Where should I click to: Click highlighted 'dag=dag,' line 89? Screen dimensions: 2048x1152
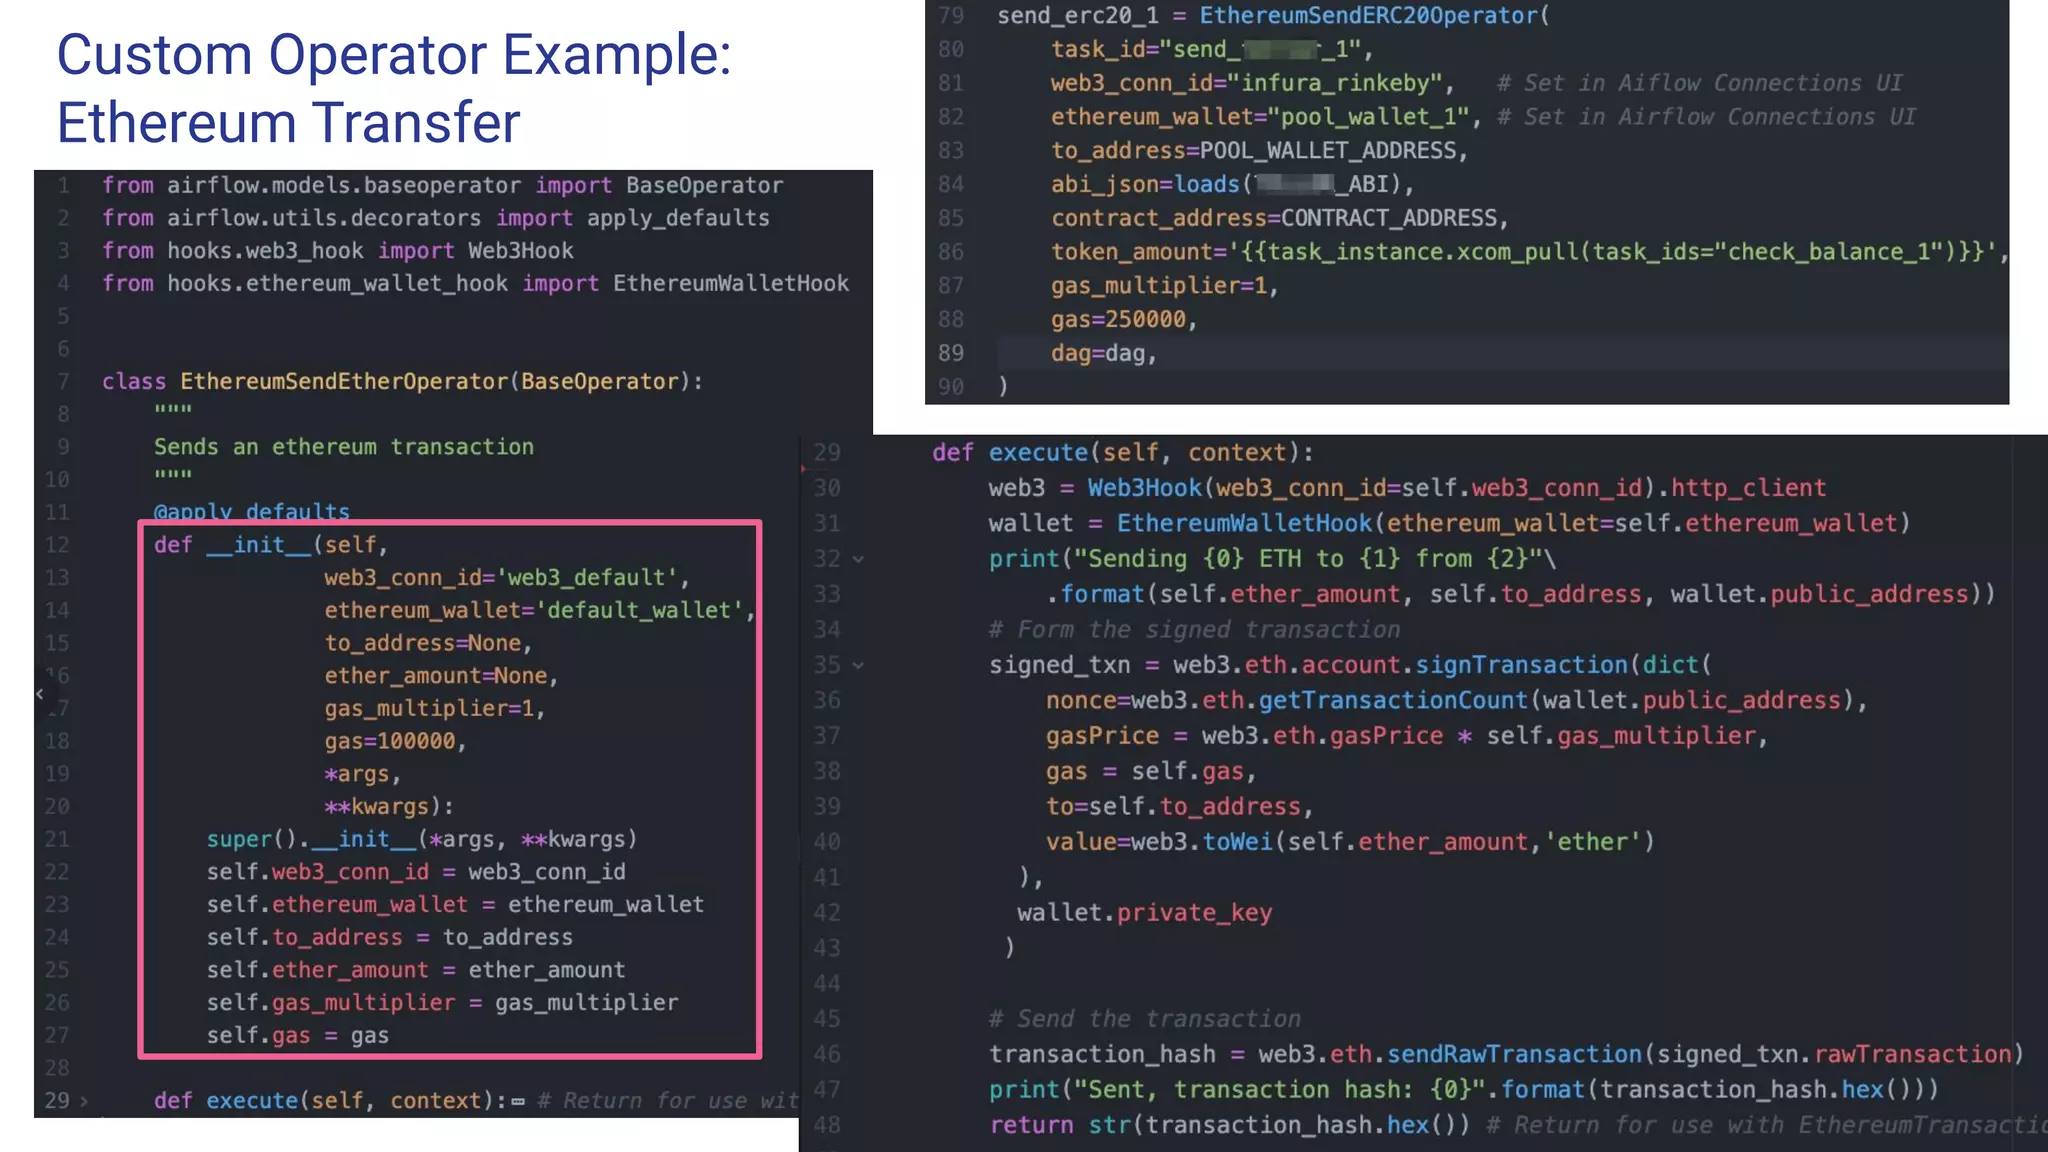pyautogui.click(x=1104, y=353)
